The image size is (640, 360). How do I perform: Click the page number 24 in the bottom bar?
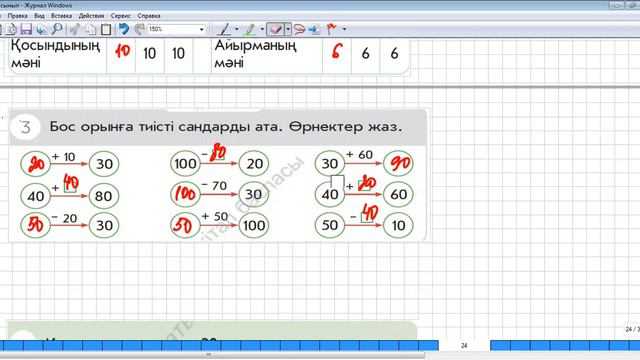[x=464, y=345]
